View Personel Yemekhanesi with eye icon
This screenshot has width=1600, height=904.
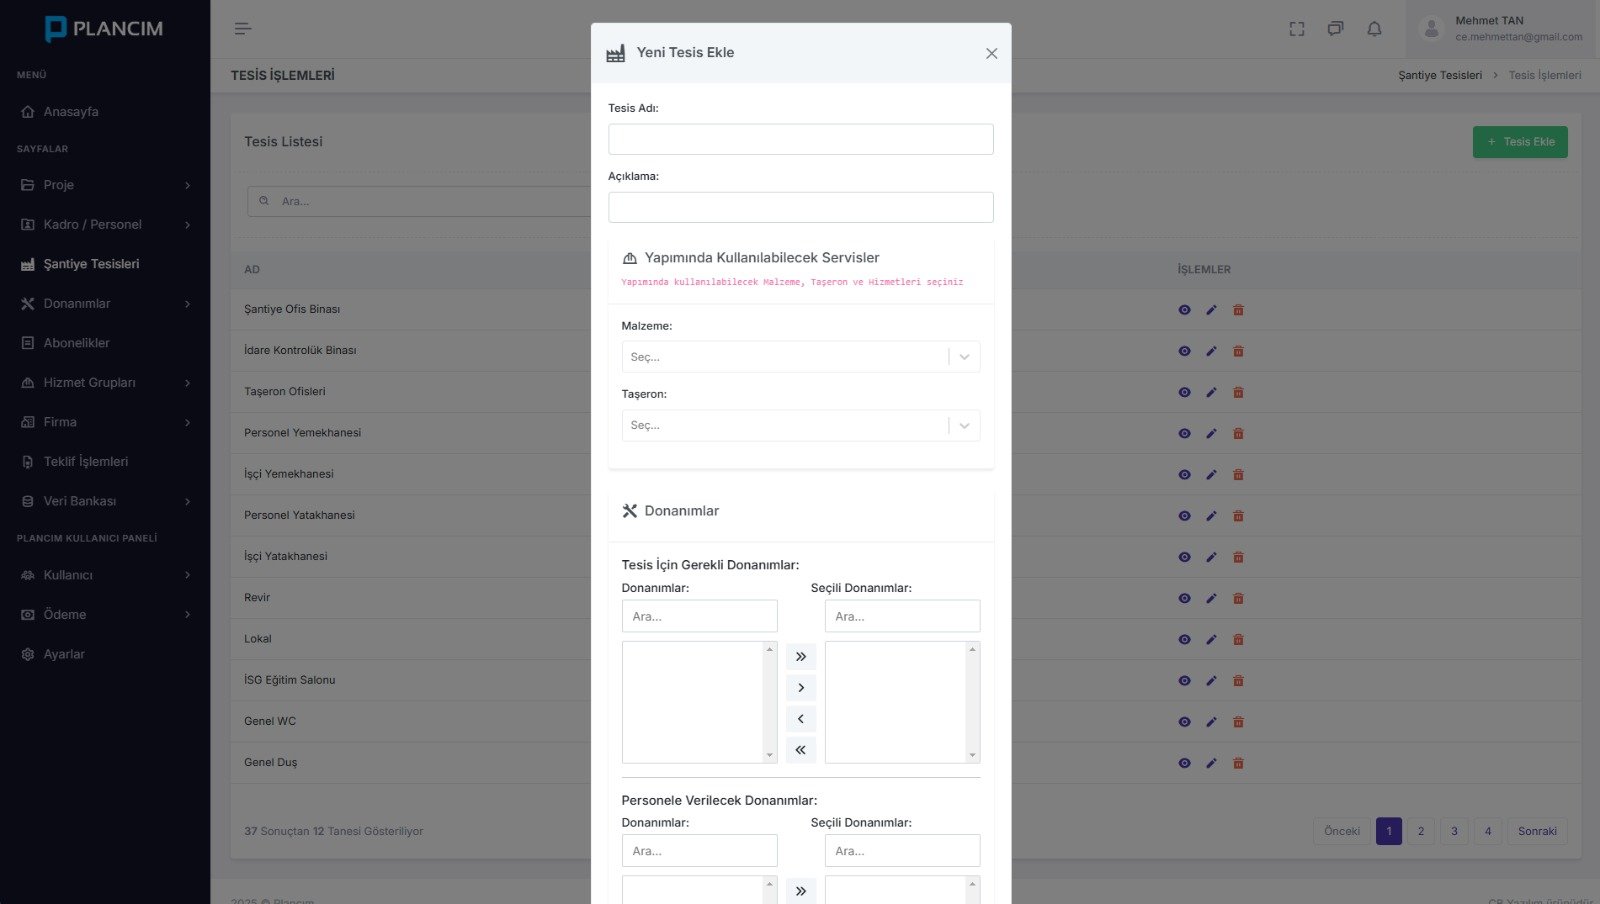tap(1184, 433)
